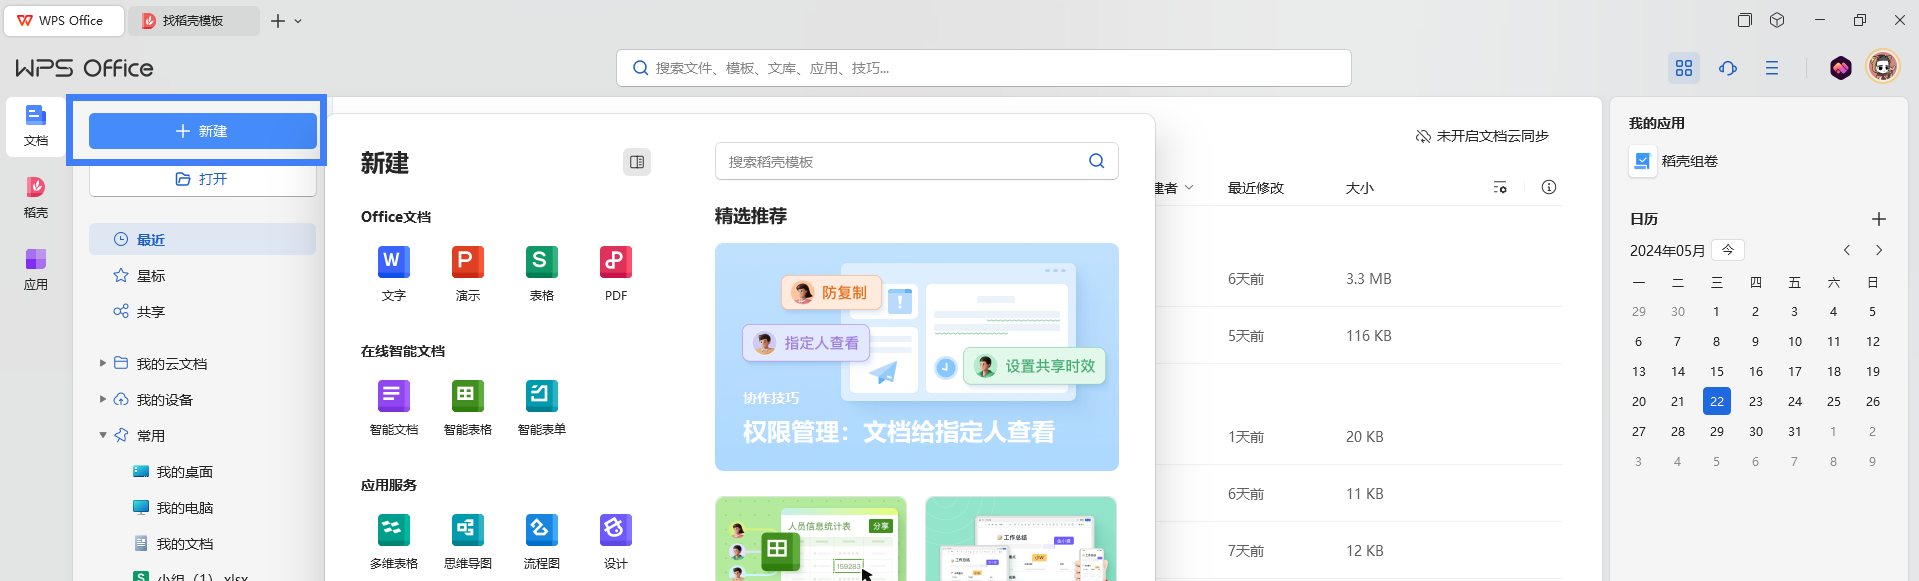Viewport: 1919px width, 581px height.
Task: Select day 22 in the calendar
Action: [x=1717, y=401]
